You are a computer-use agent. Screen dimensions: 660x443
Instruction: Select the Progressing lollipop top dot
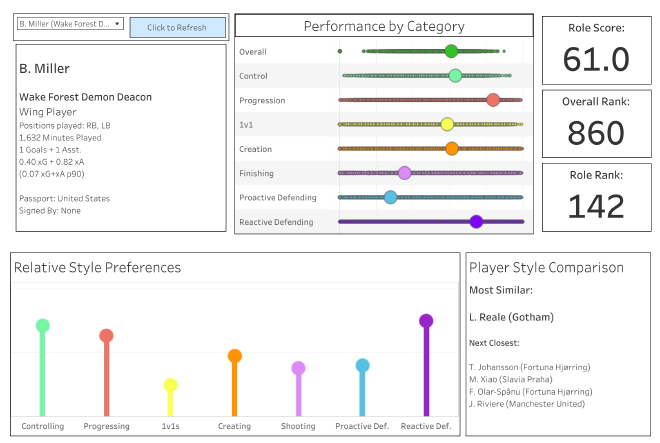click(106, 336)
